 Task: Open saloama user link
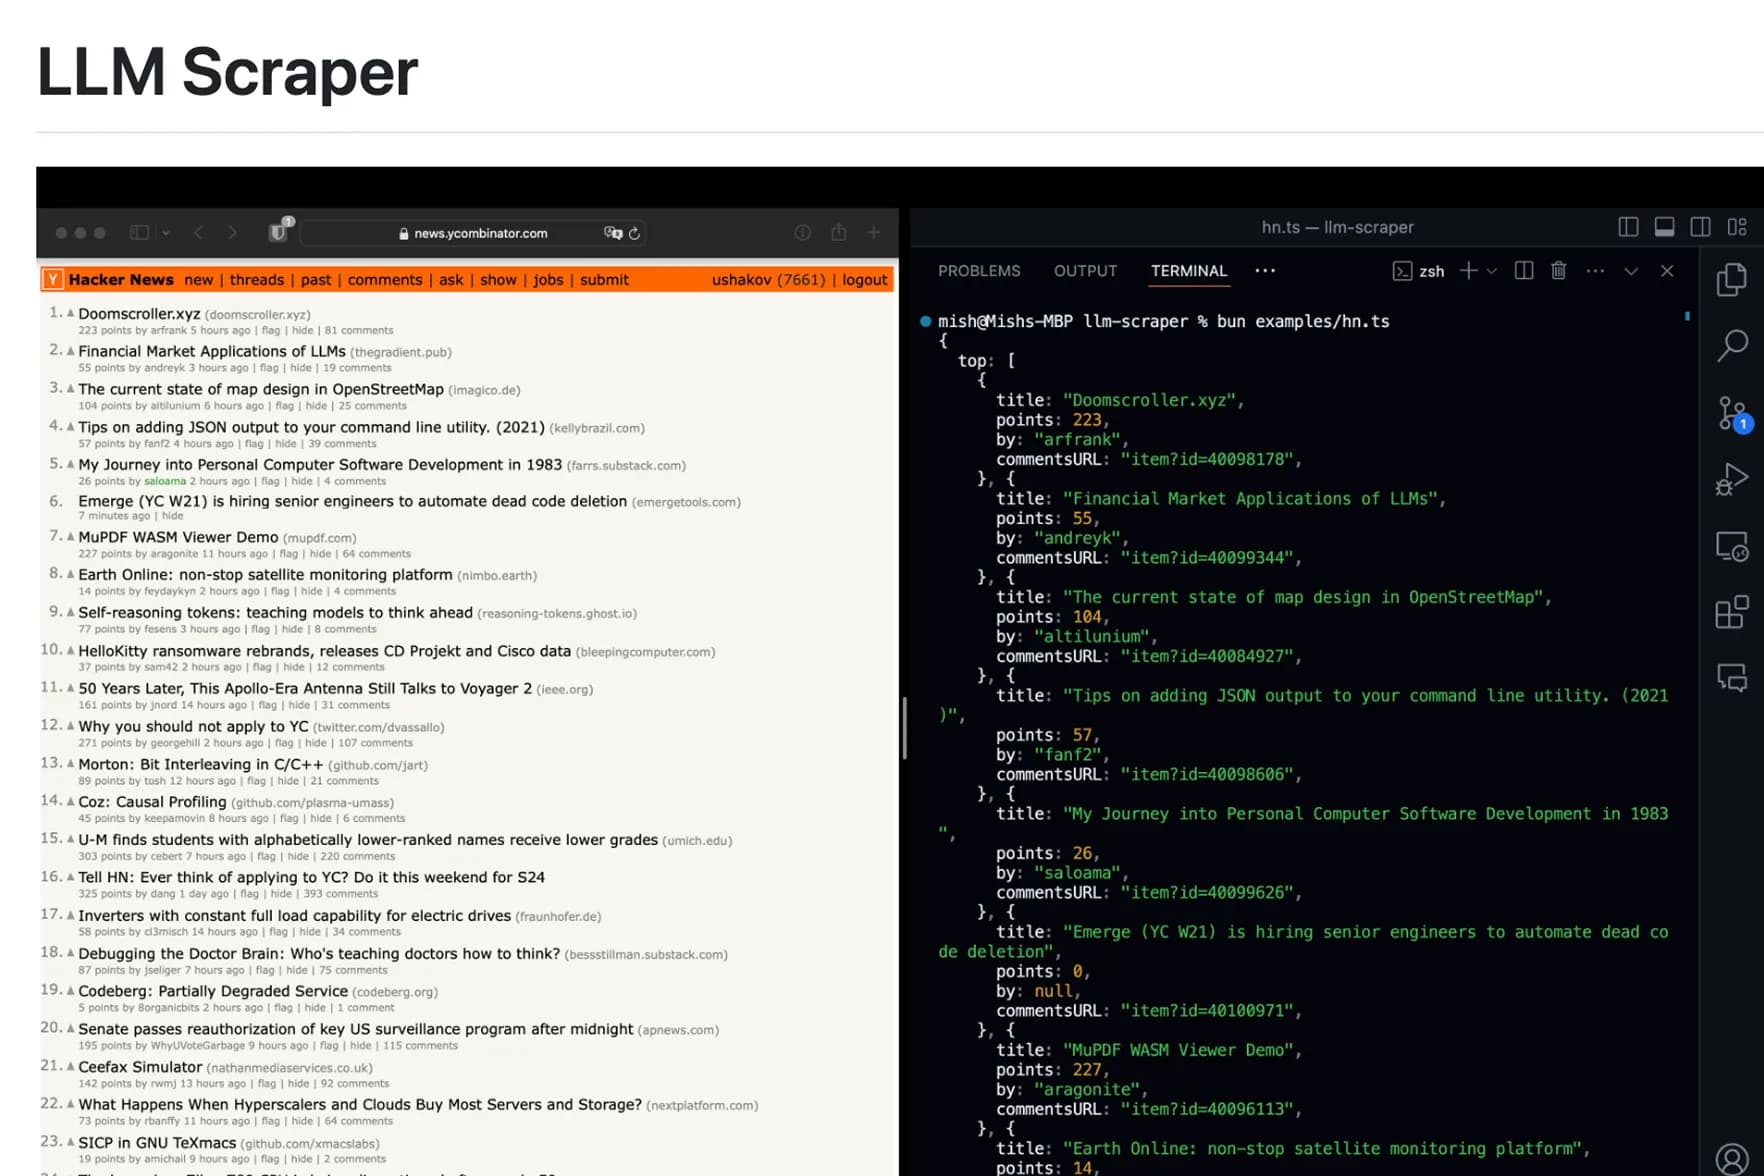pyautogui.click(x=165, y=481)
